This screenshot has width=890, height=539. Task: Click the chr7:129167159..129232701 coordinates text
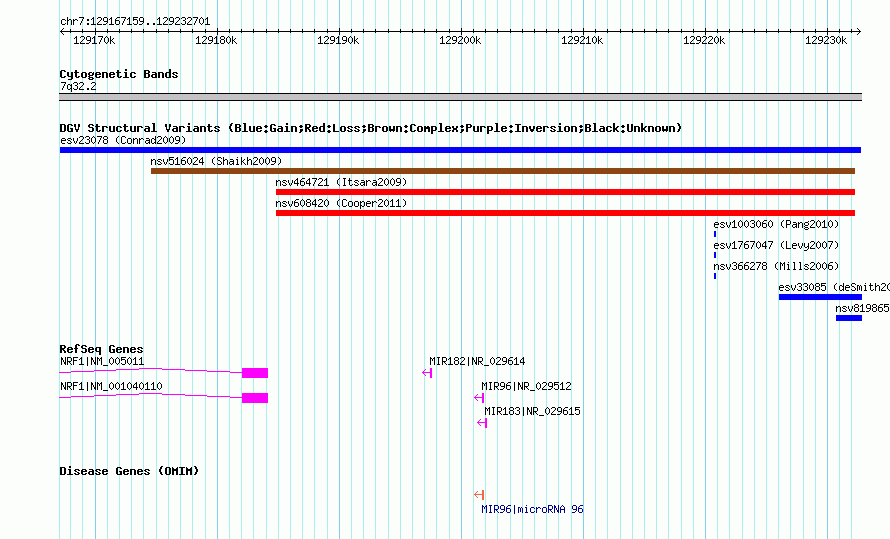[x=135, y=22]
